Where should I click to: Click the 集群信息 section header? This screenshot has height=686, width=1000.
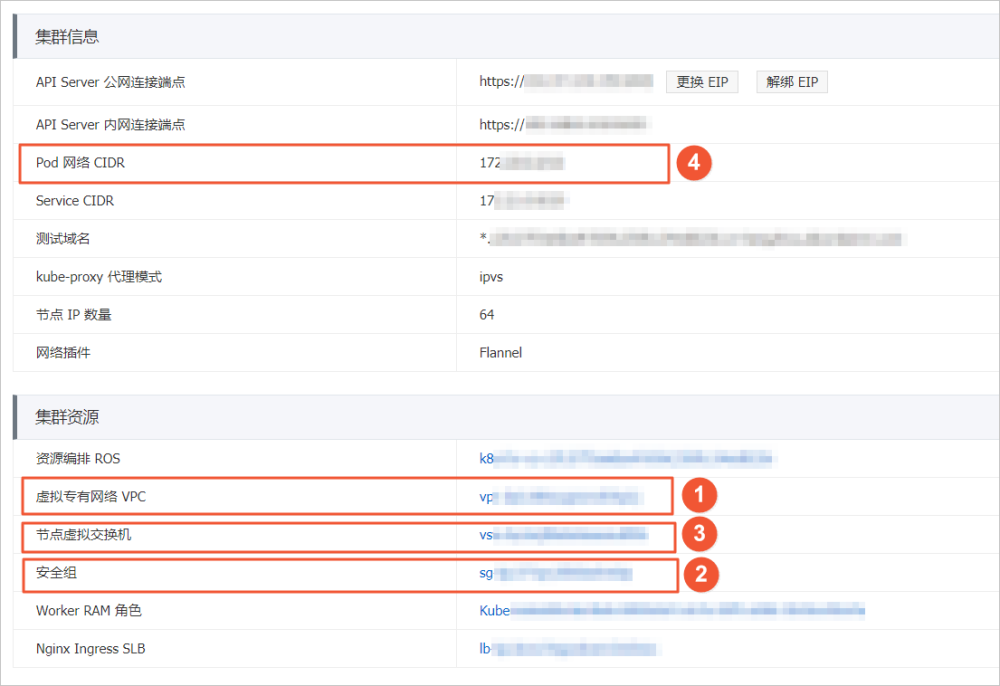point(67,36)
